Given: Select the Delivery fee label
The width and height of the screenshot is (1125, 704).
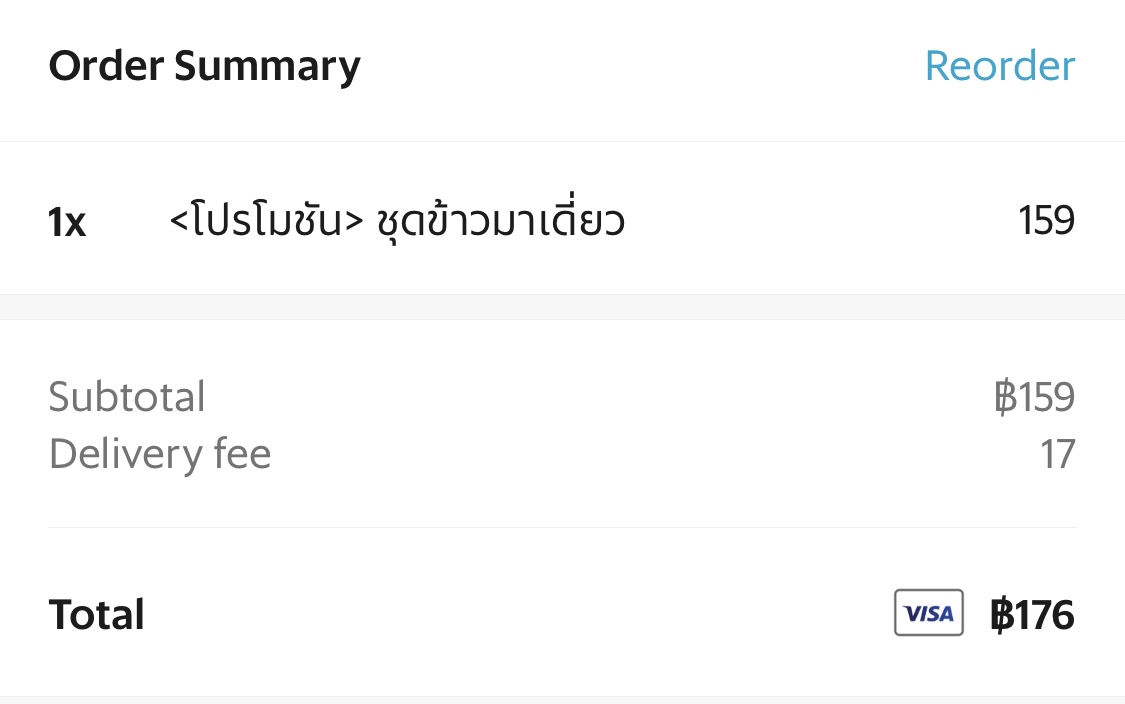Looking at the screenshot, I should coord(160,455).
